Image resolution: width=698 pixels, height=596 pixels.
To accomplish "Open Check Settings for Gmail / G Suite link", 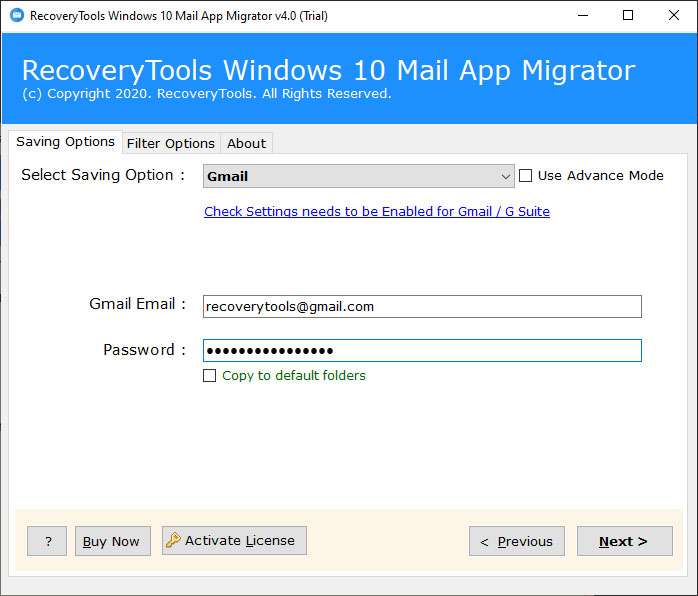I will (x=377, y=211).
